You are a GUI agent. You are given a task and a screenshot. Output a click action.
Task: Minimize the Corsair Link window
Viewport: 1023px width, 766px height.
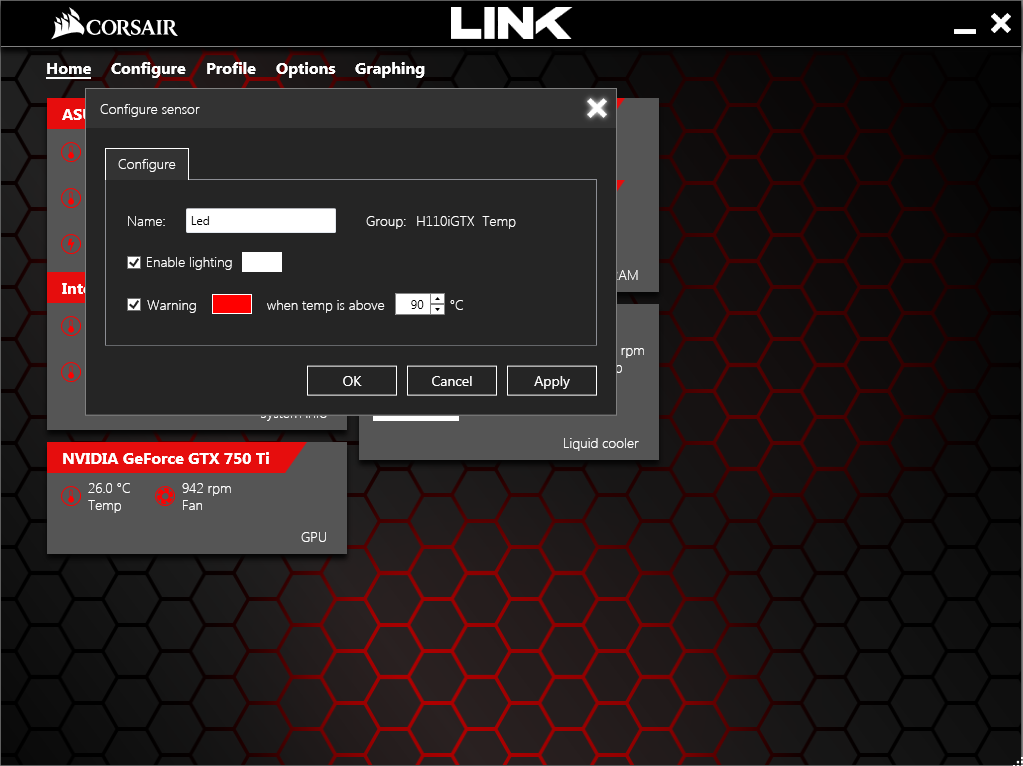tap(964, 31)
